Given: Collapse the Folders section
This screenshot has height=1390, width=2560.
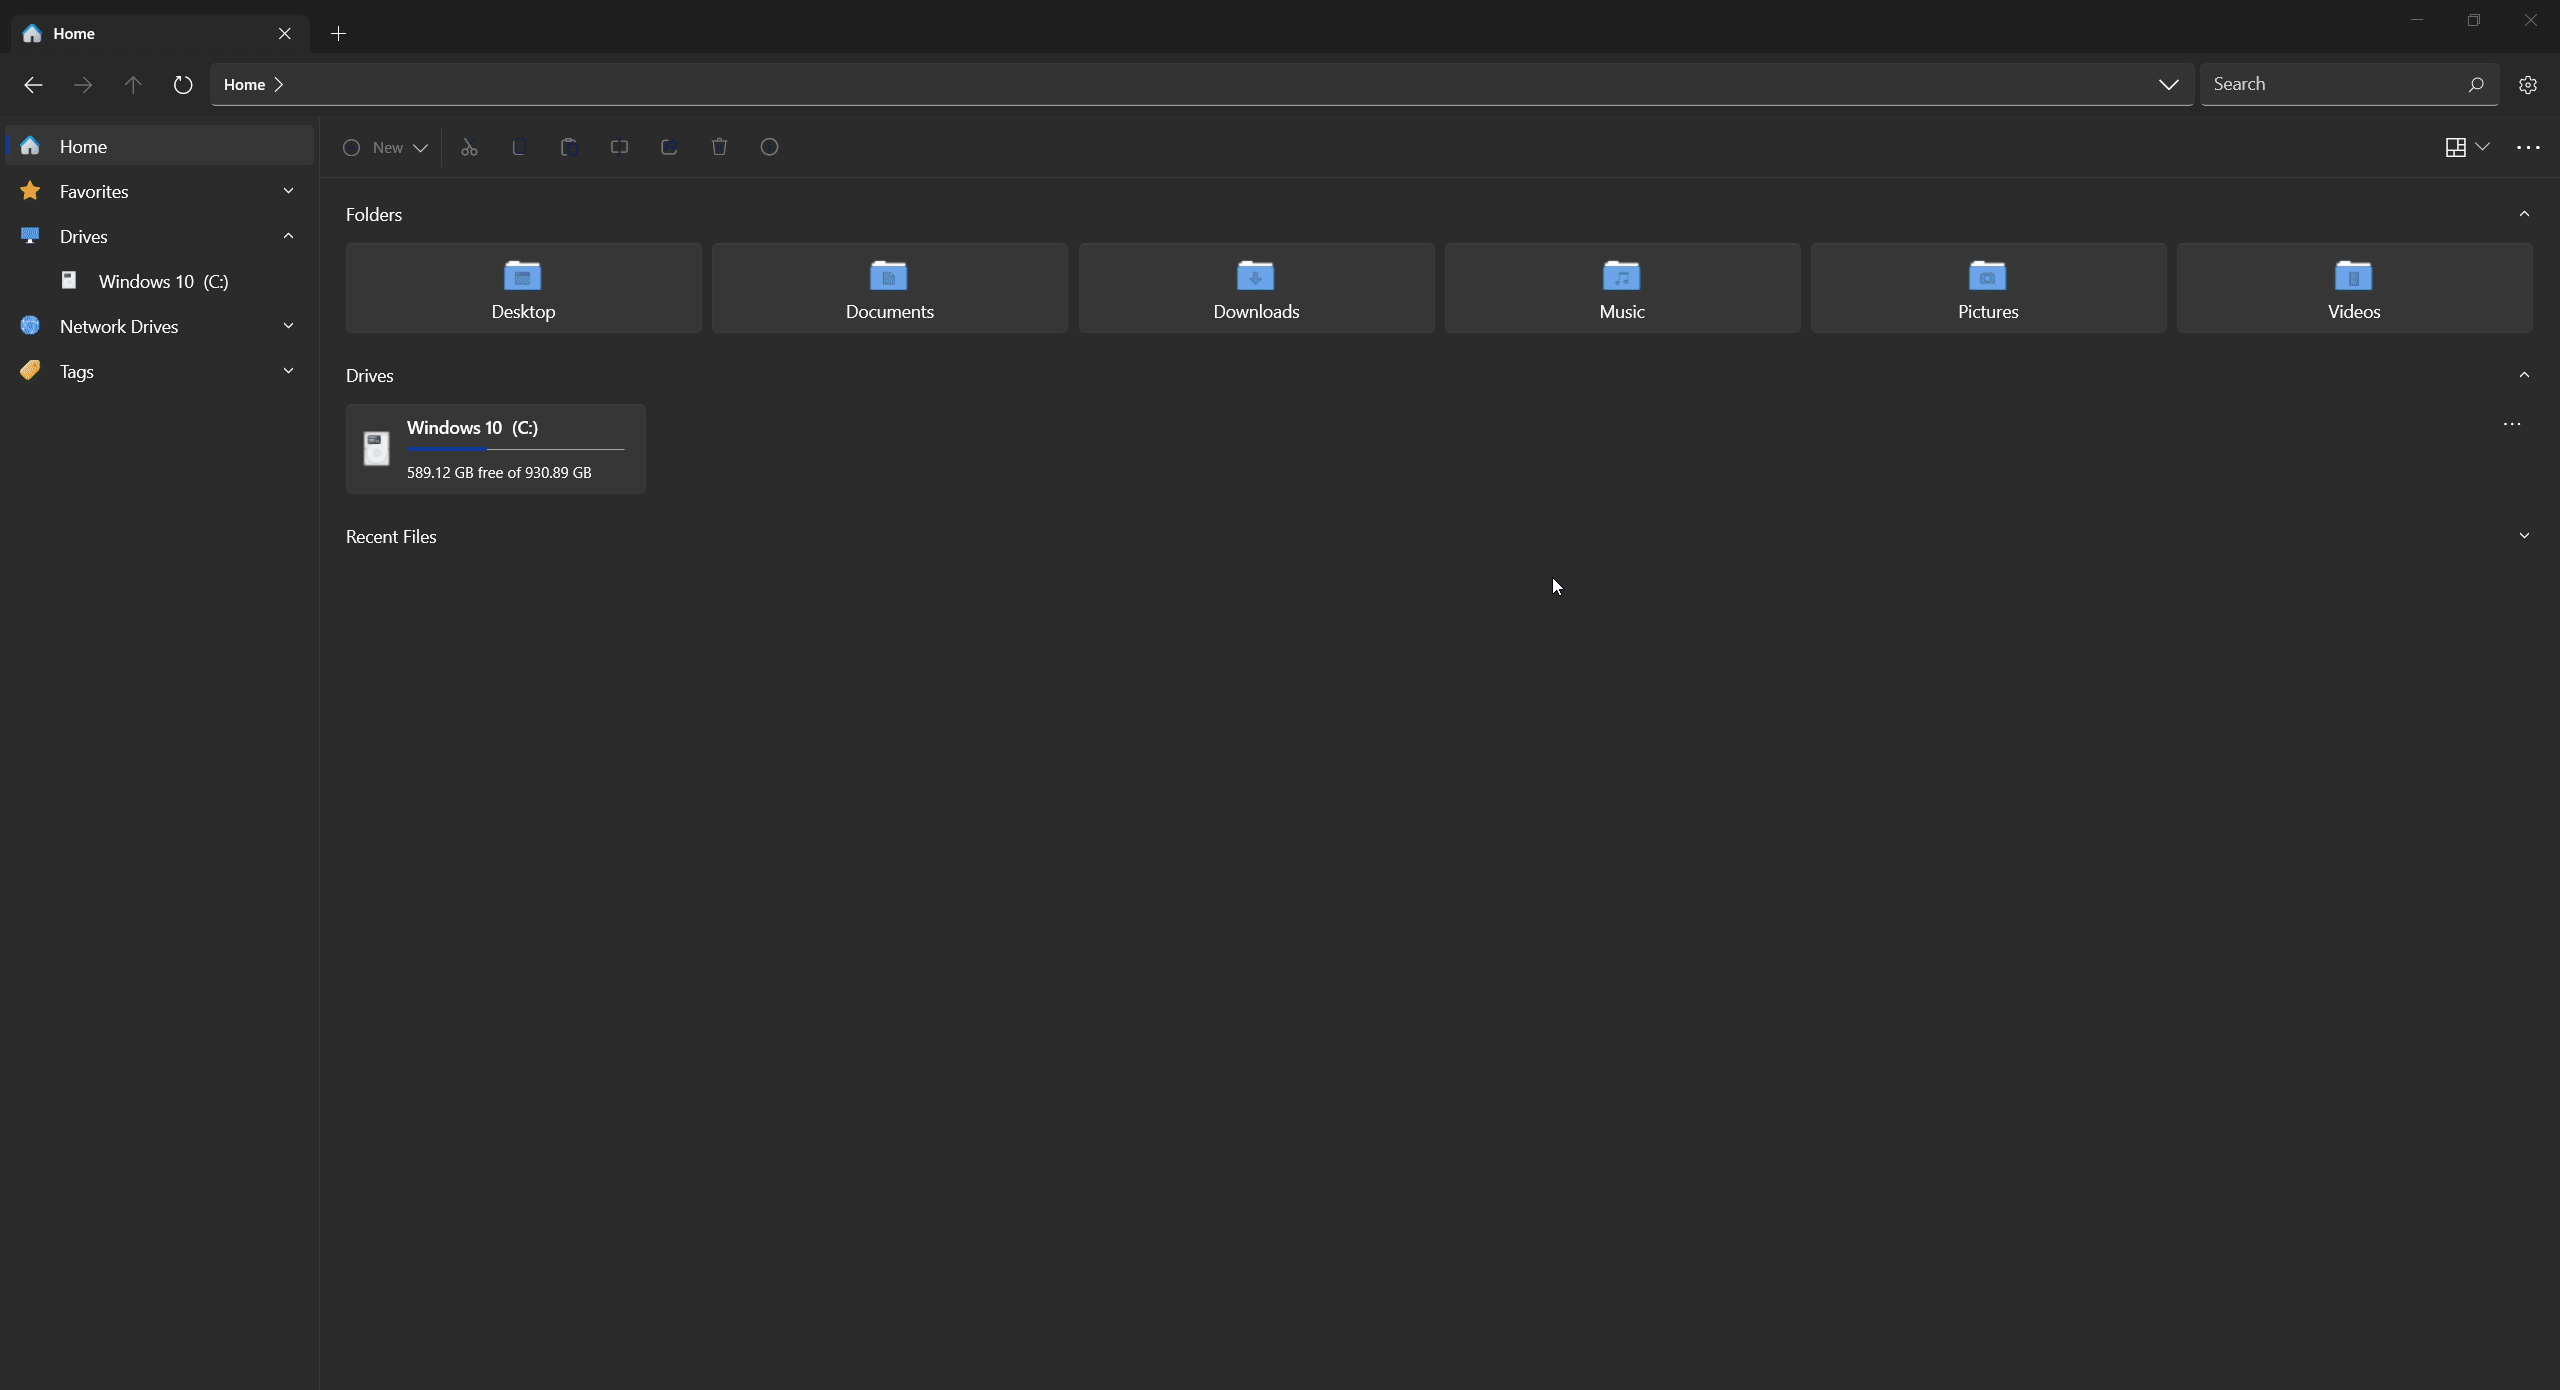Looking at the screenshot, I should pos(2524,214).
